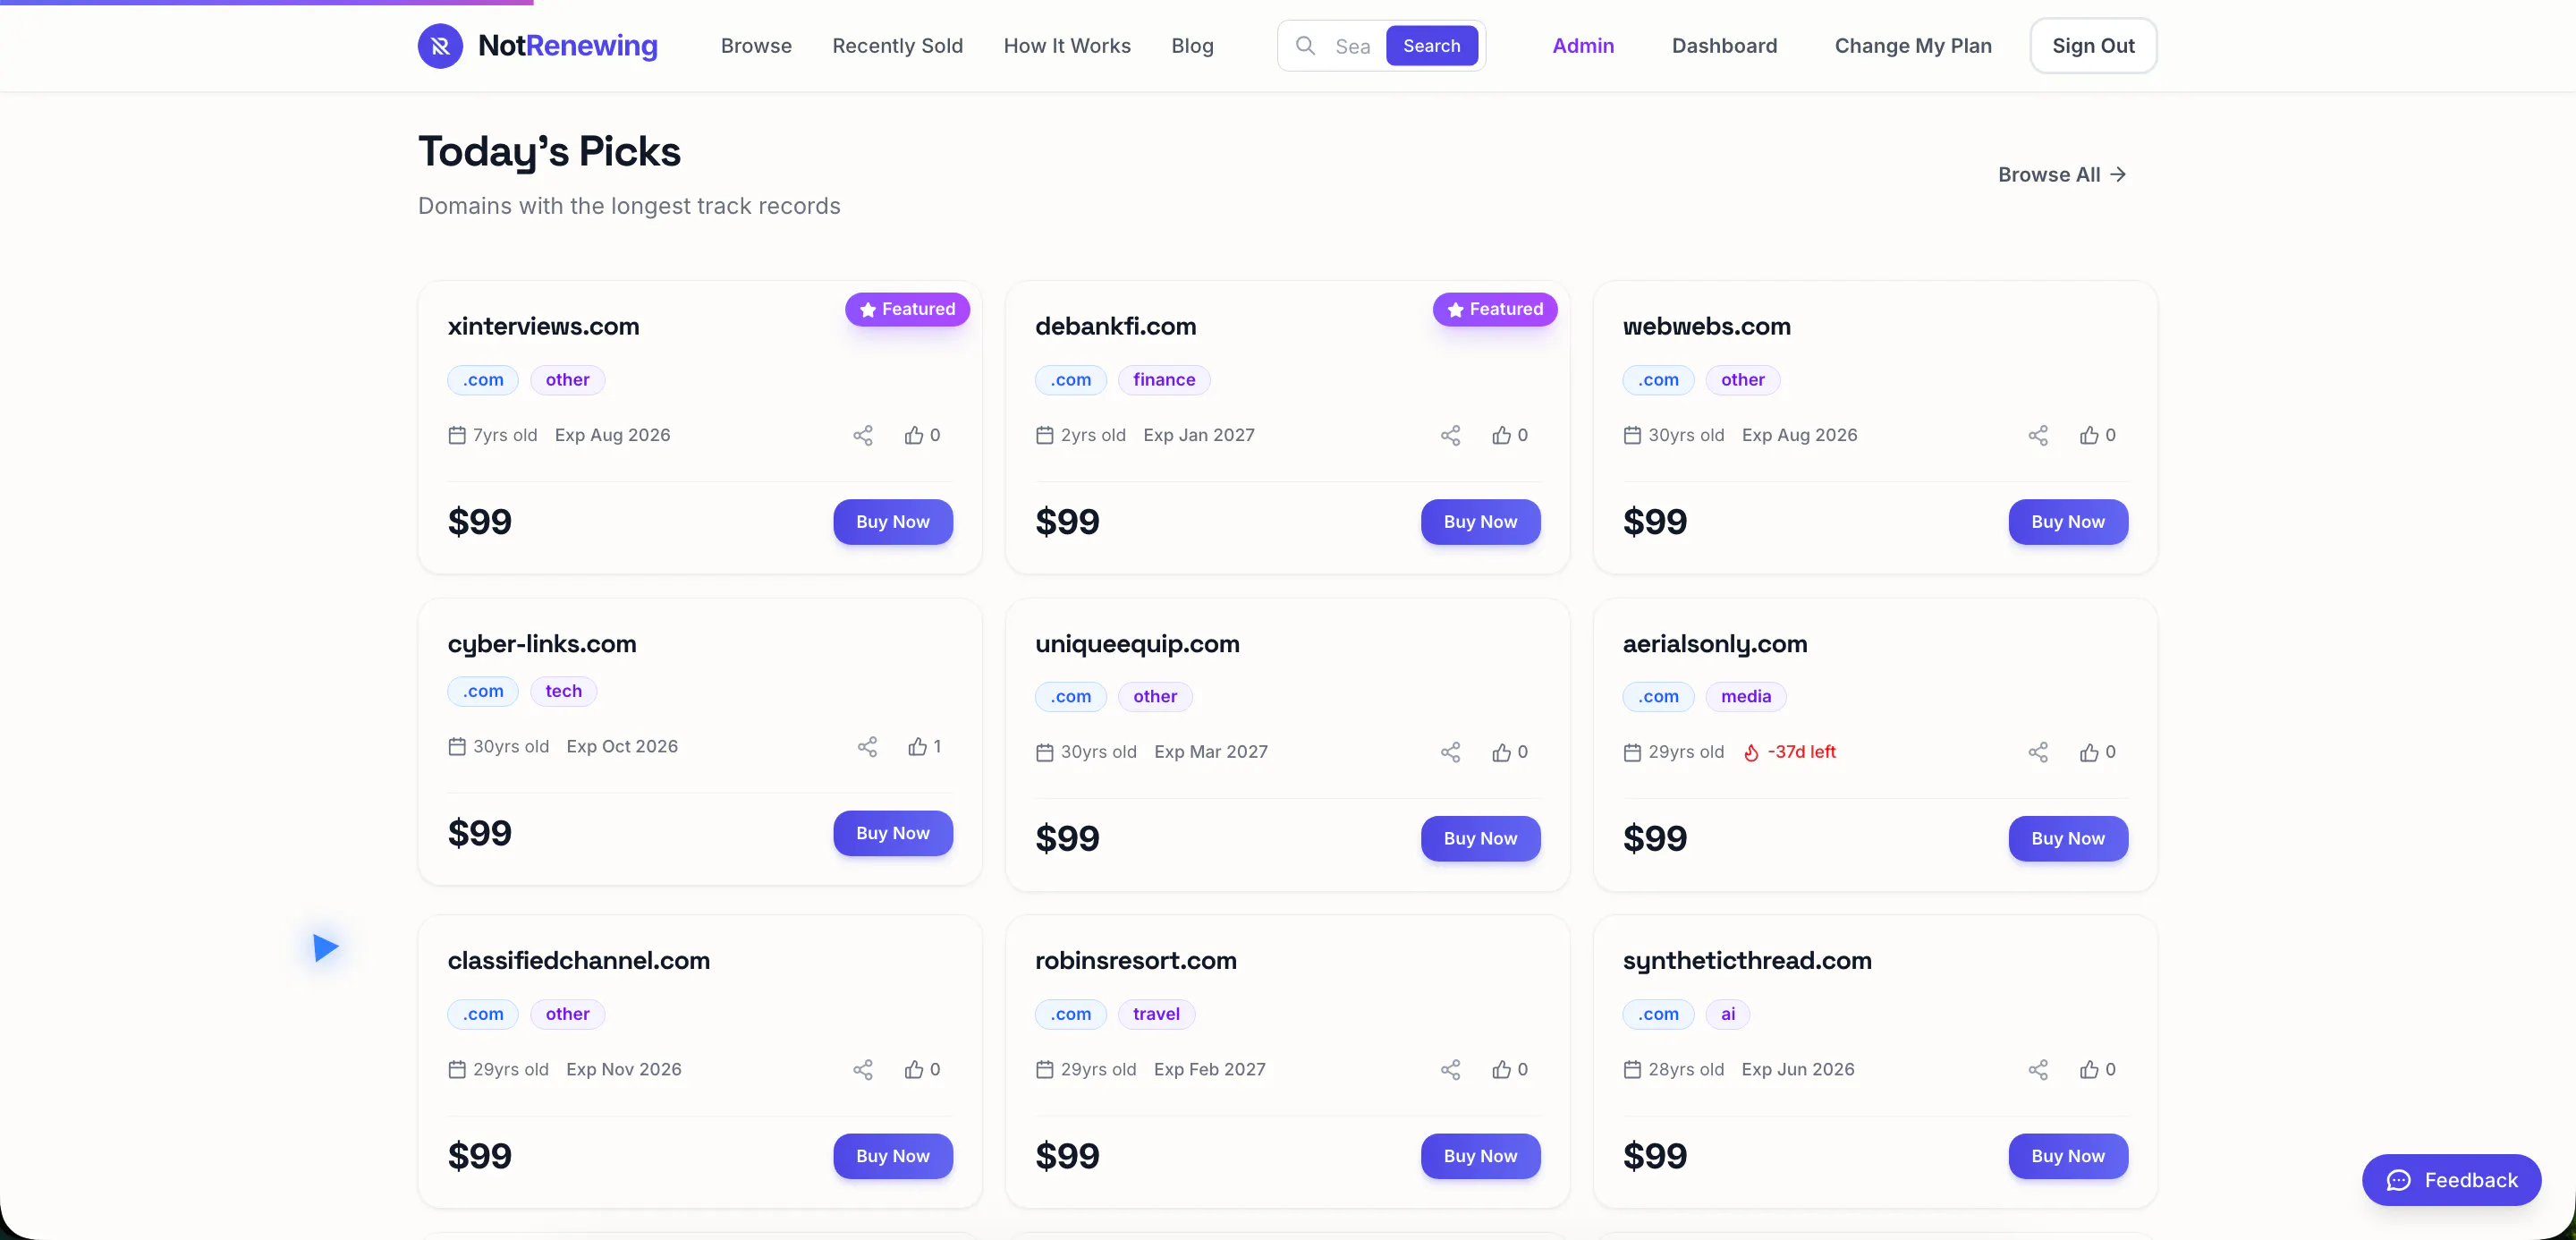Open the How It Works page
The height and width of the screenshot is (1240, 2576).
point(1067,46)
